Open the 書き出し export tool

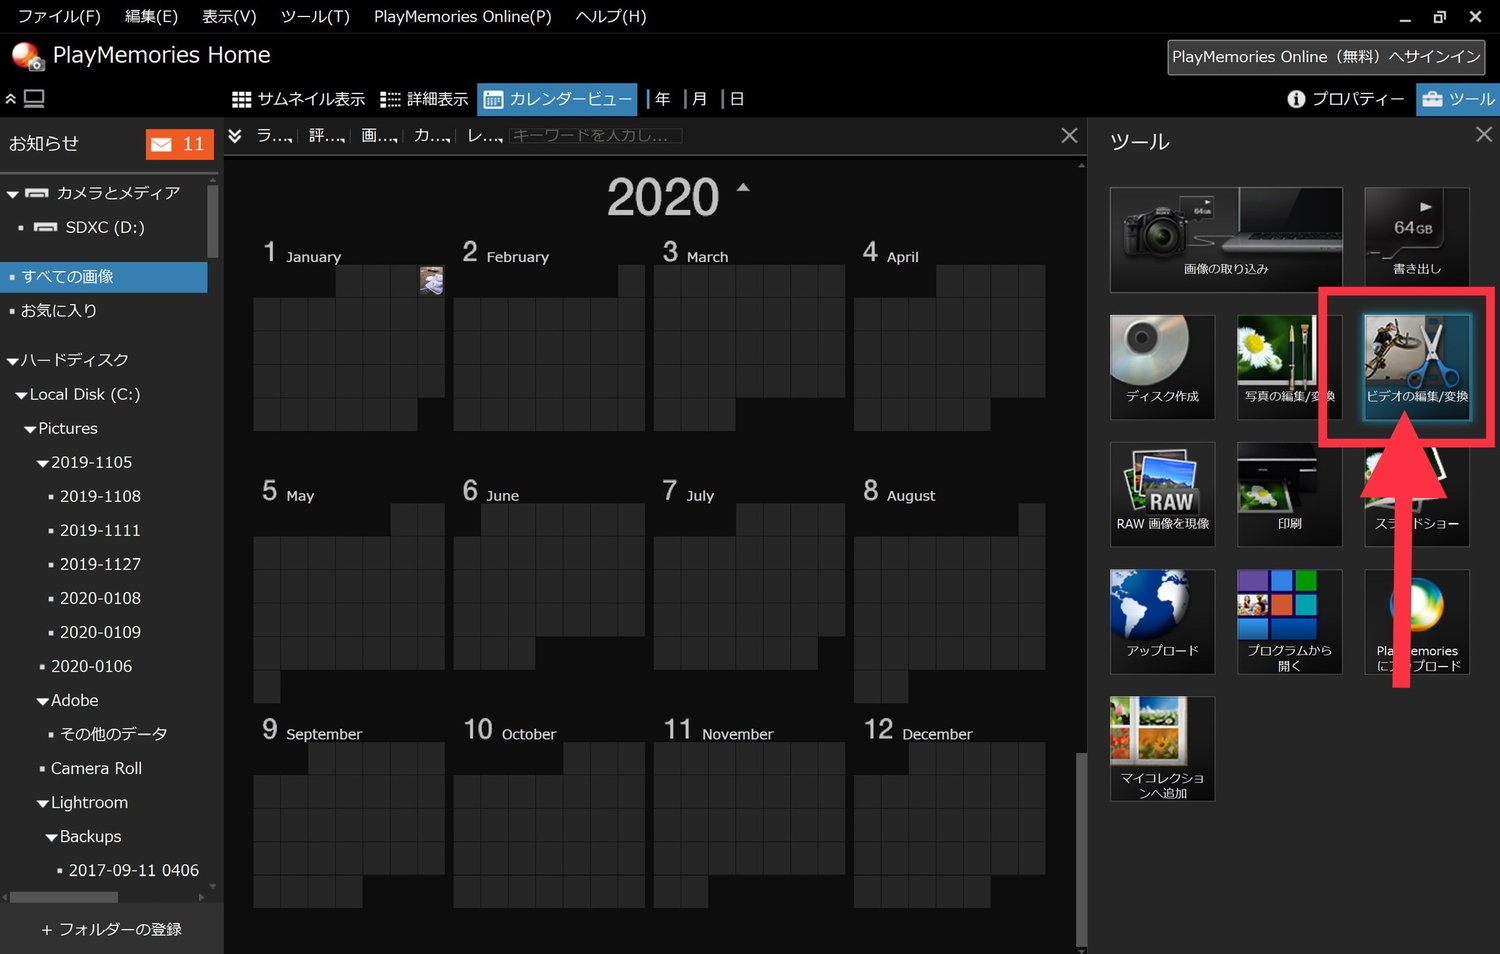(1417, 240)
